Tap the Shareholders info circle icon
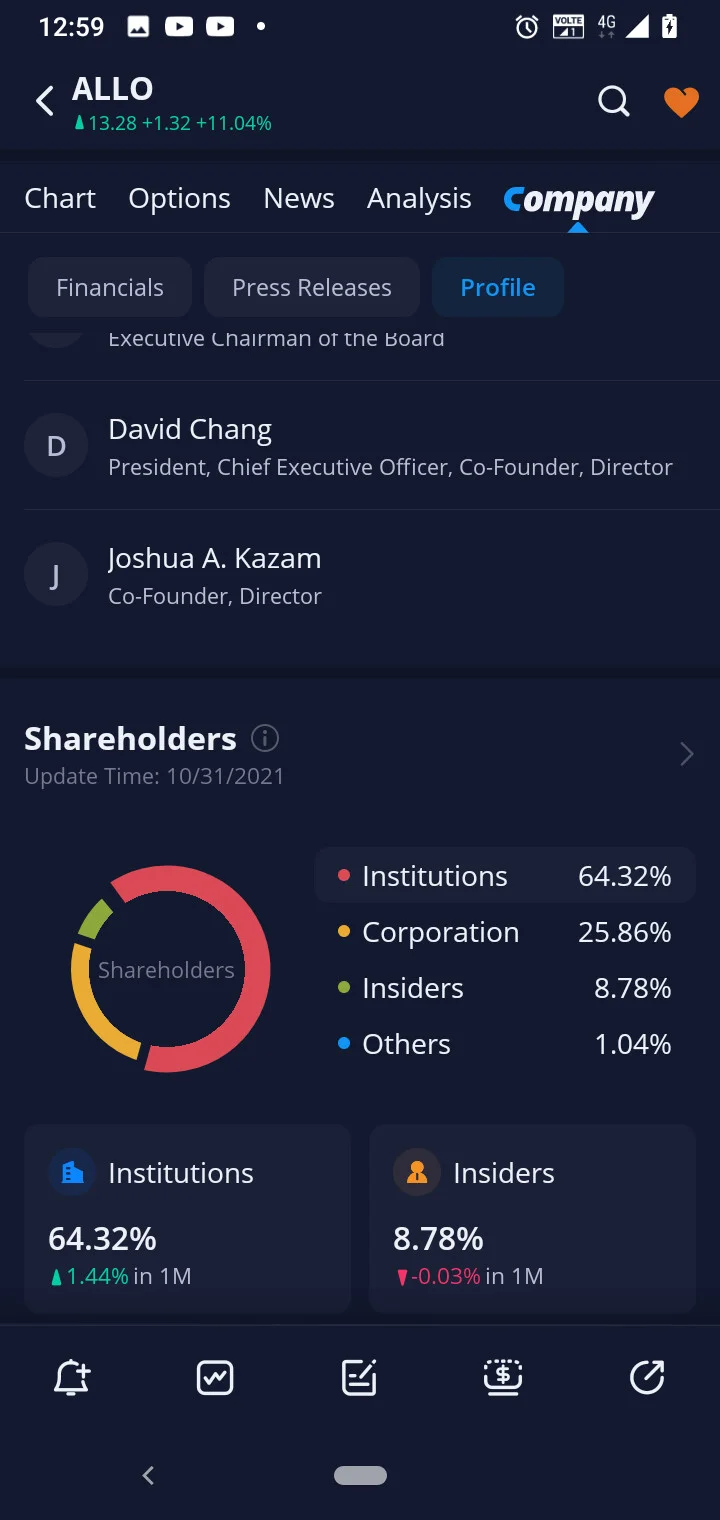 coord(265,738)
